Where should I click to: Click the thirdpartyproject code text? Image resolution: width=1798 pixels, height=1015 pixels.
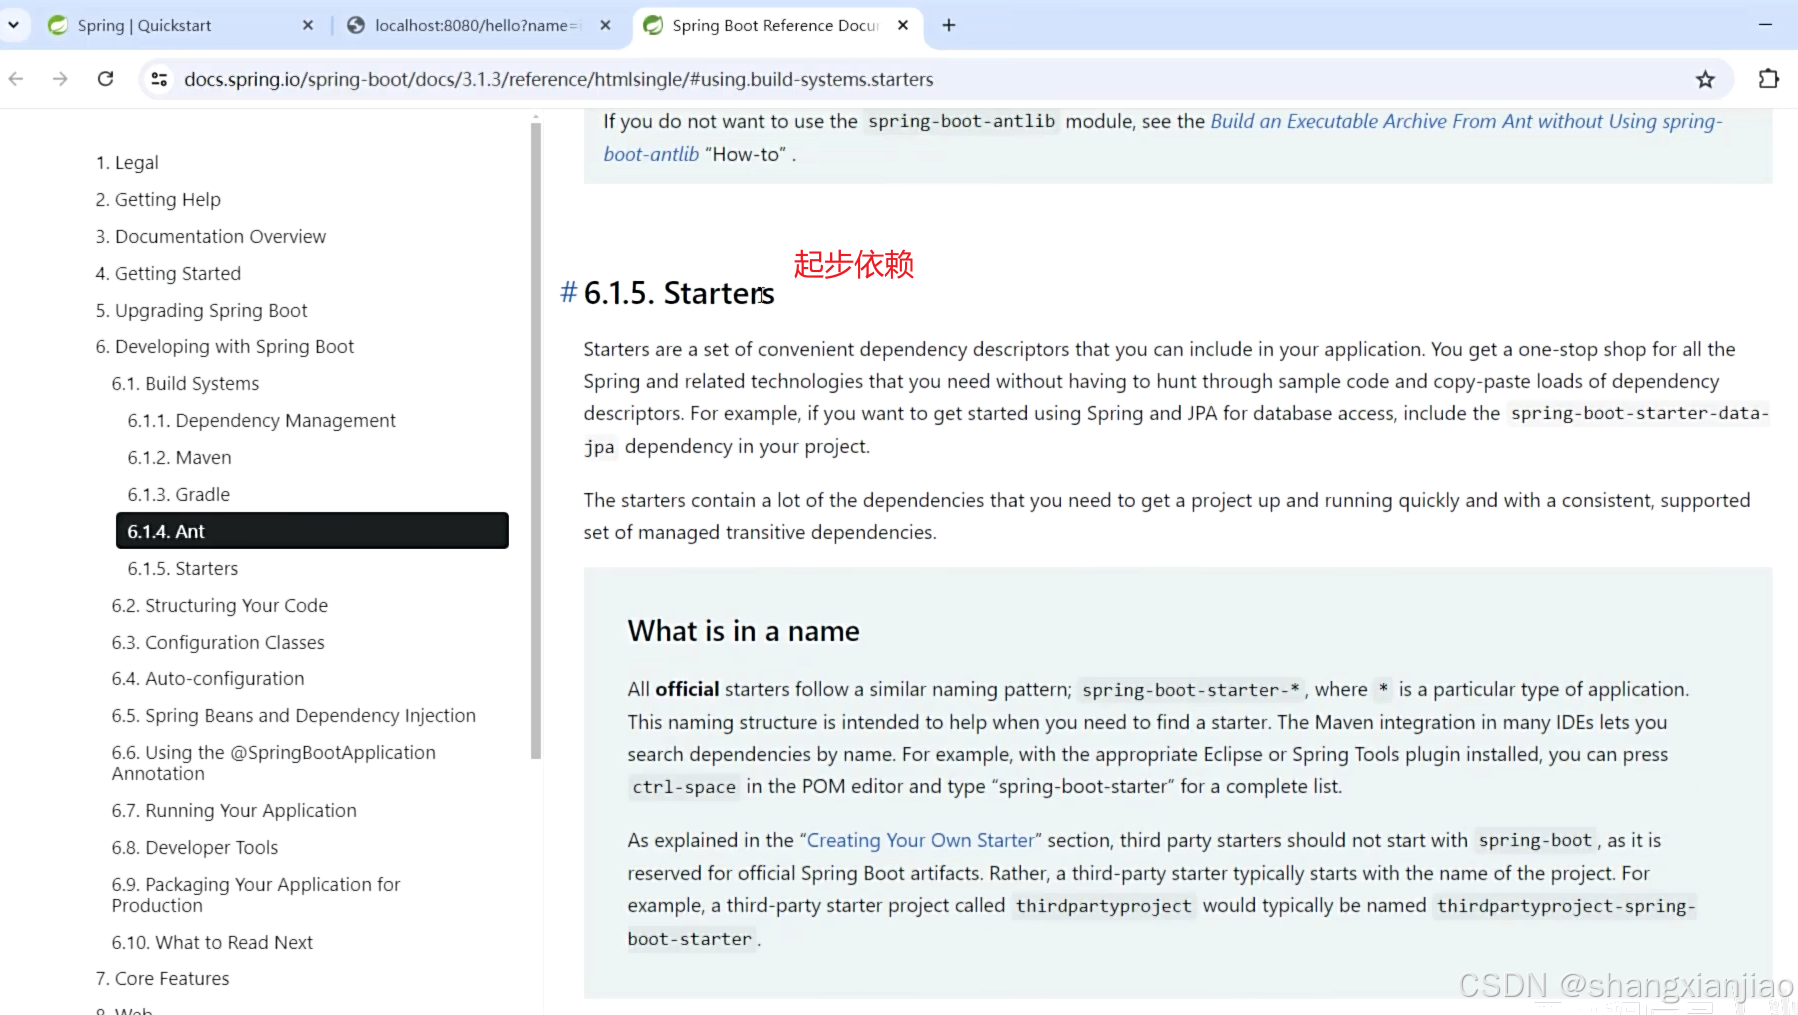[1104, 906]
